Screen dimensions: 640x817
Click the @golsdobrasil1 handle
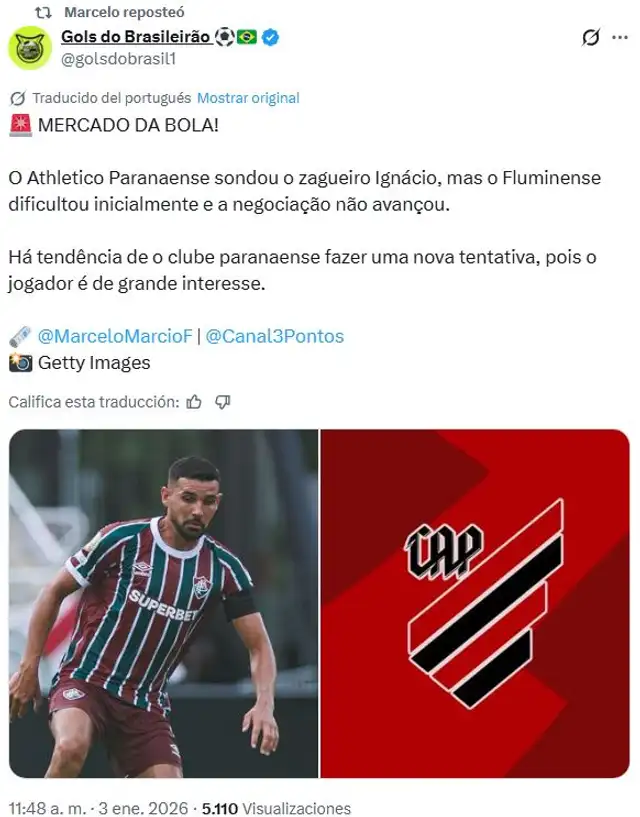tap(118, 59)
